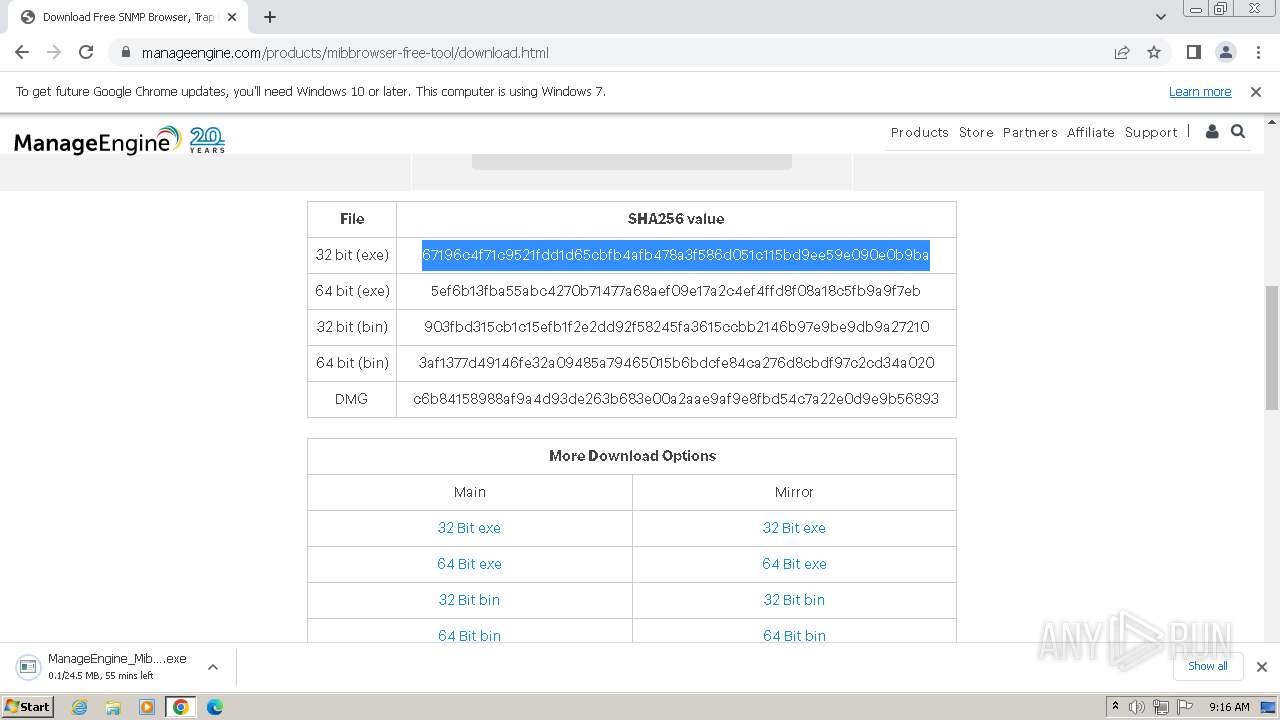Open the volume control tray icon
The image size is (1280, 720).
(1137, 707)
